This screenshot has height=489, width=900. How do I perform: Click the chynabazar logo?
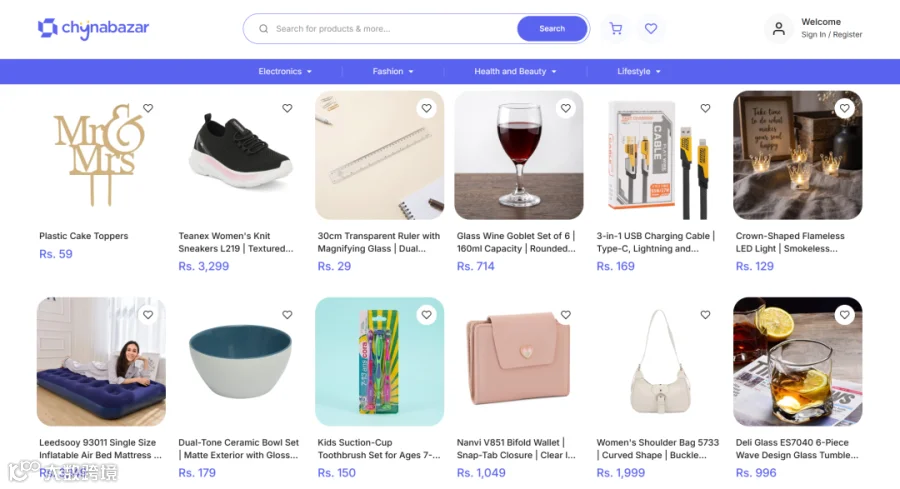94,28
